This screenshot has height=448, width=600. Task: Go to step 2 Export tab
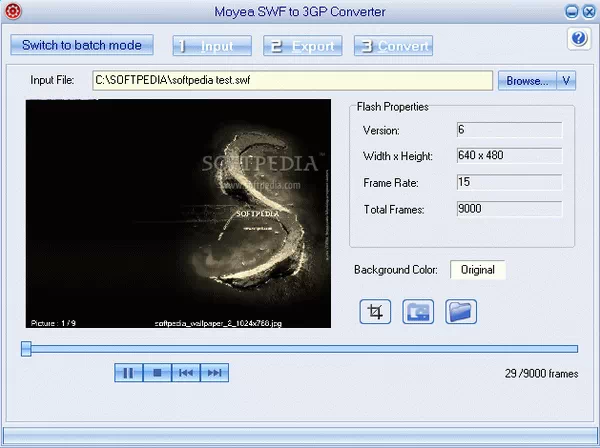pyautogui.click(x=303, y=46)
